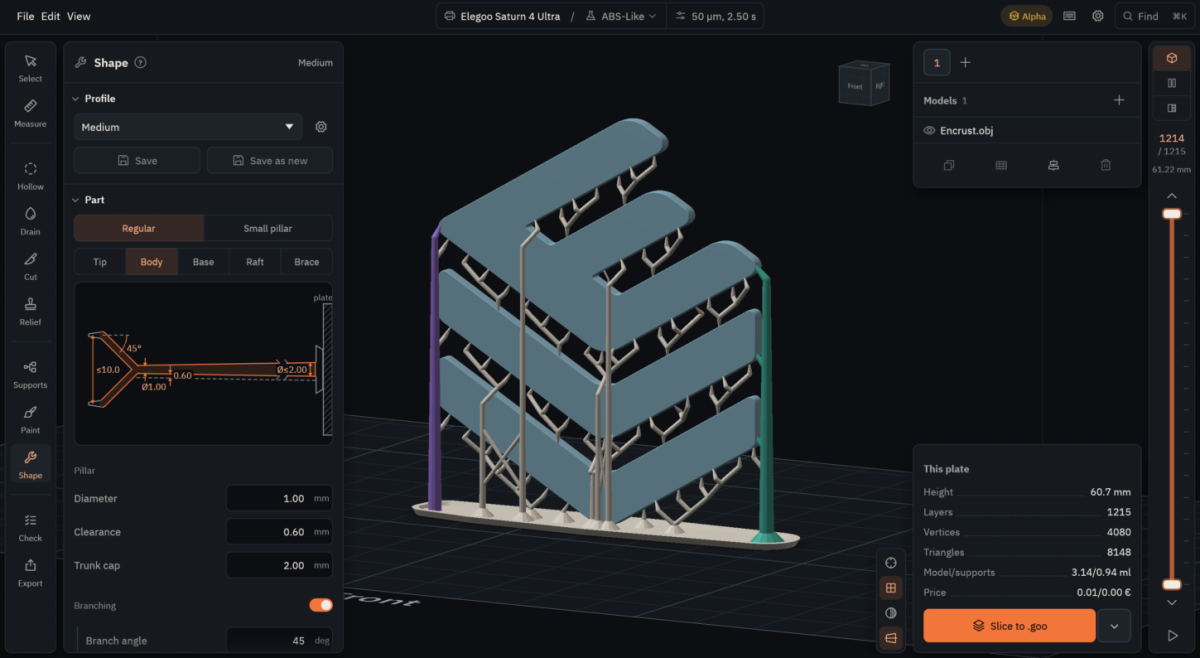Switch to 3D cube view mode
This screenshot has width=1200, height=658.
[x=1172, y=58]
